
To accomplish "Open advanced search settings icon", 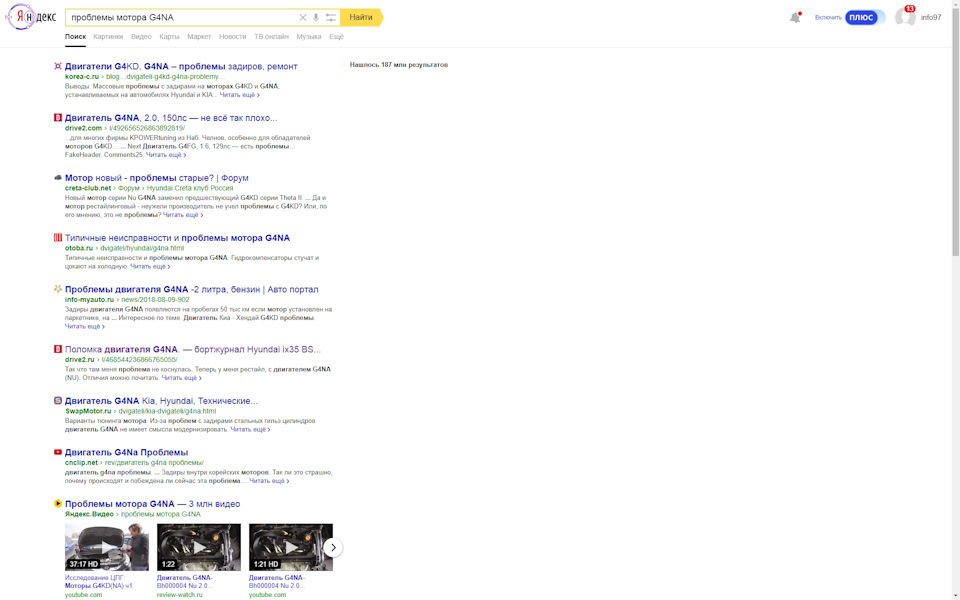I will click(331, 18).
